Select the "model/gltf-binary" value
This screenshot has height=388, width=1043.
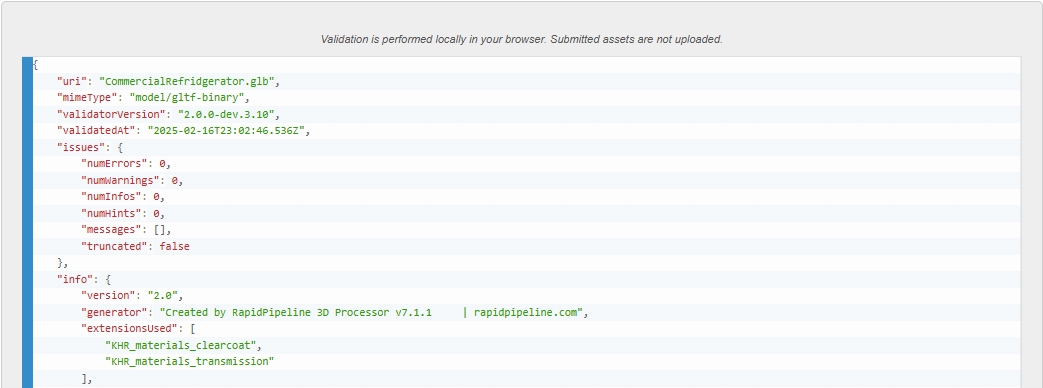coord(188,98)
